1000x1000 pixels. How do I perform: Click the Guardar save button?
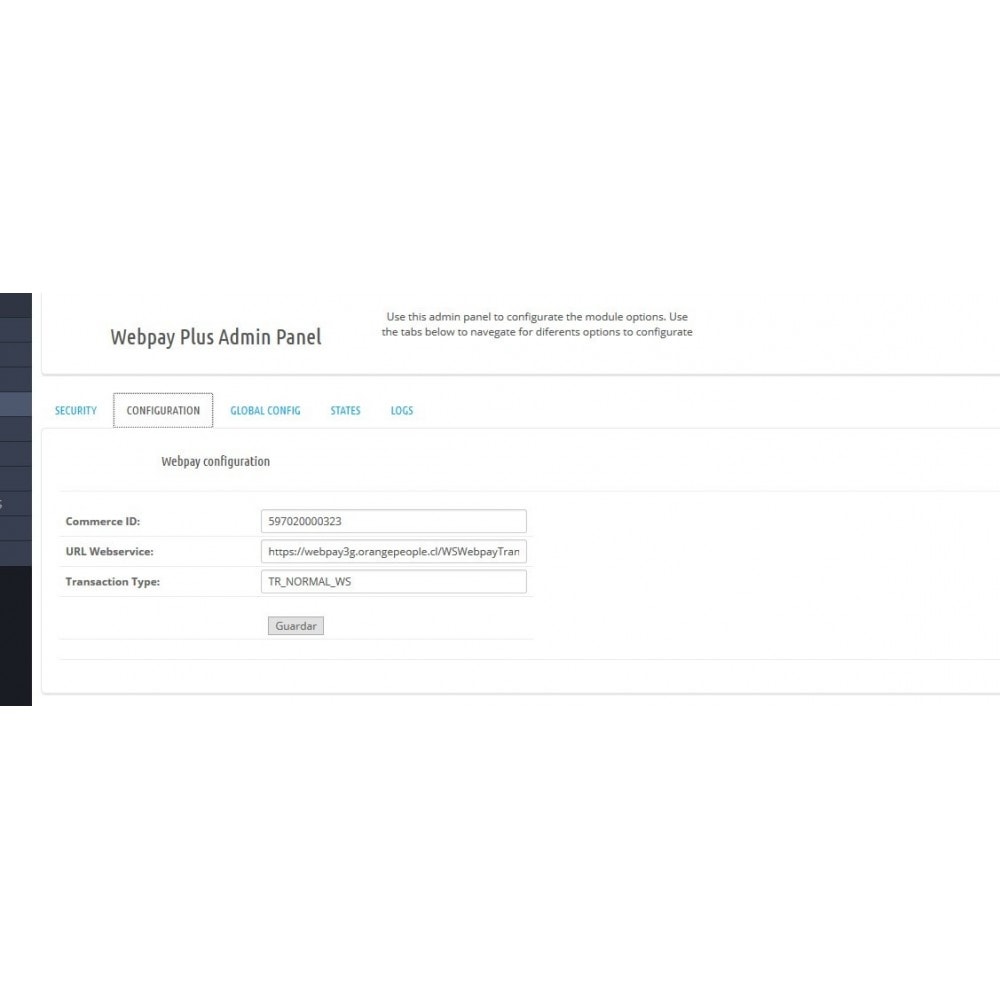(296, 626)
